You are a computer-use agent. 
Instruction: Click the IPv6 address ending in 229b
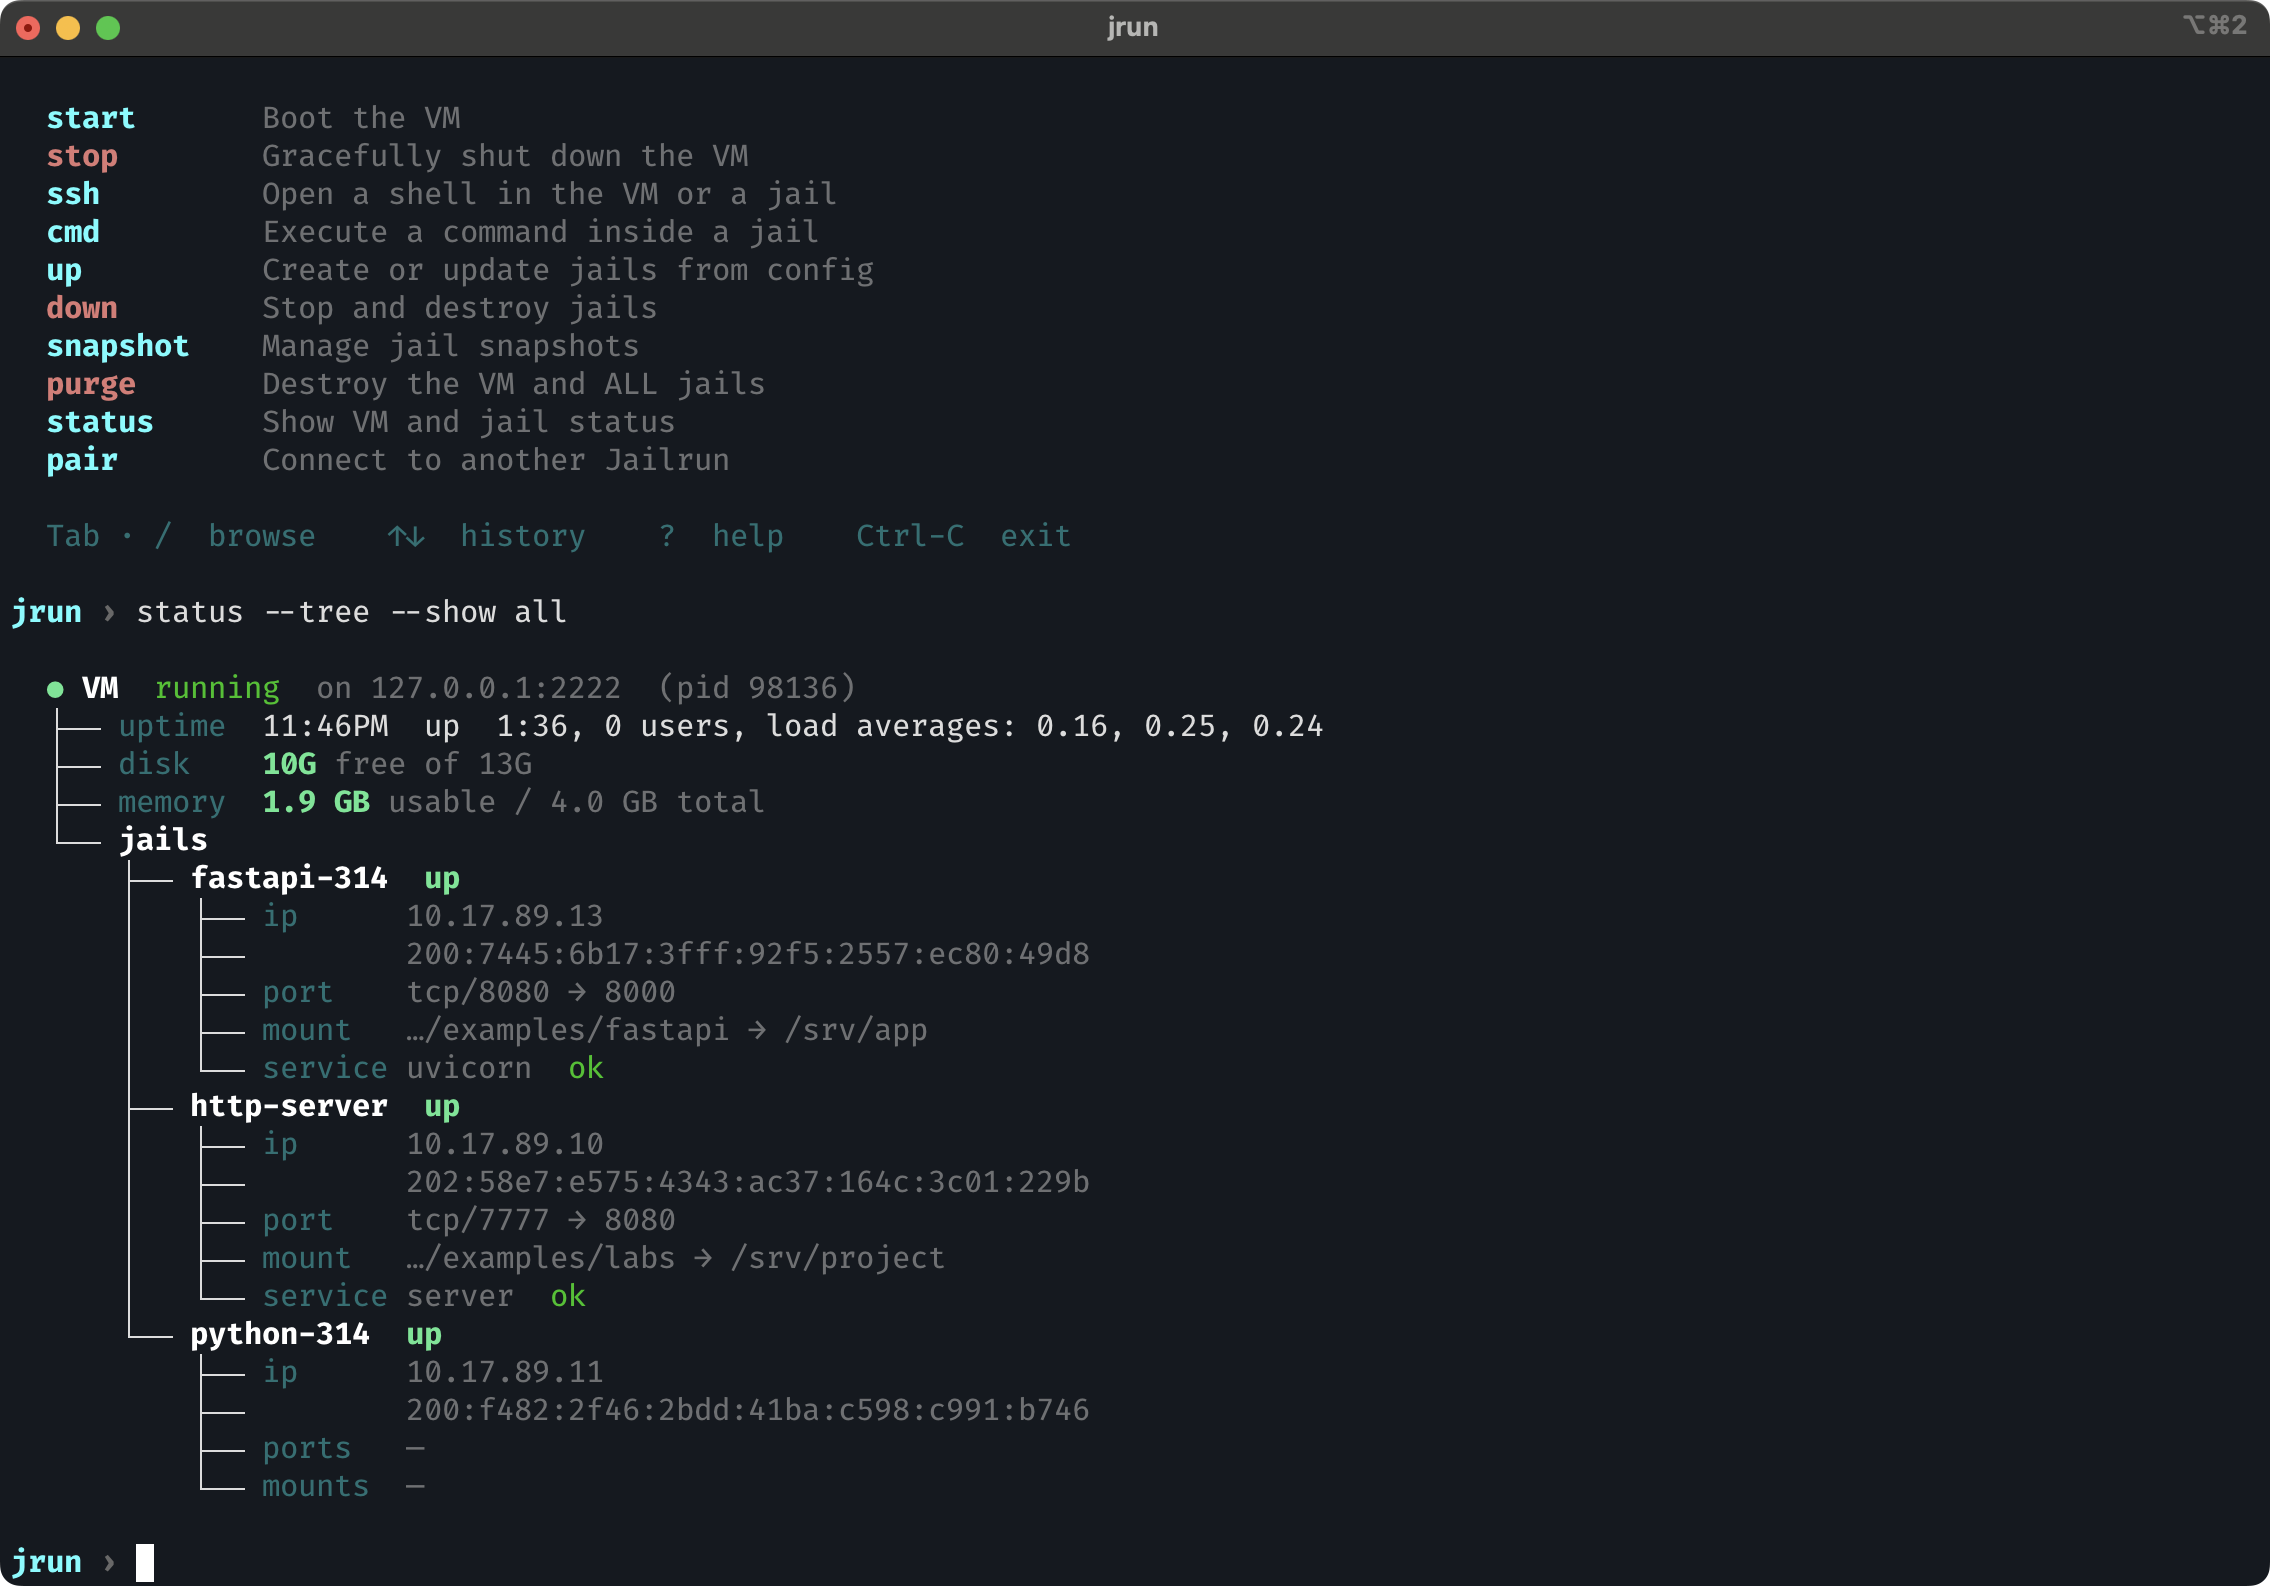coord(748,1182)
